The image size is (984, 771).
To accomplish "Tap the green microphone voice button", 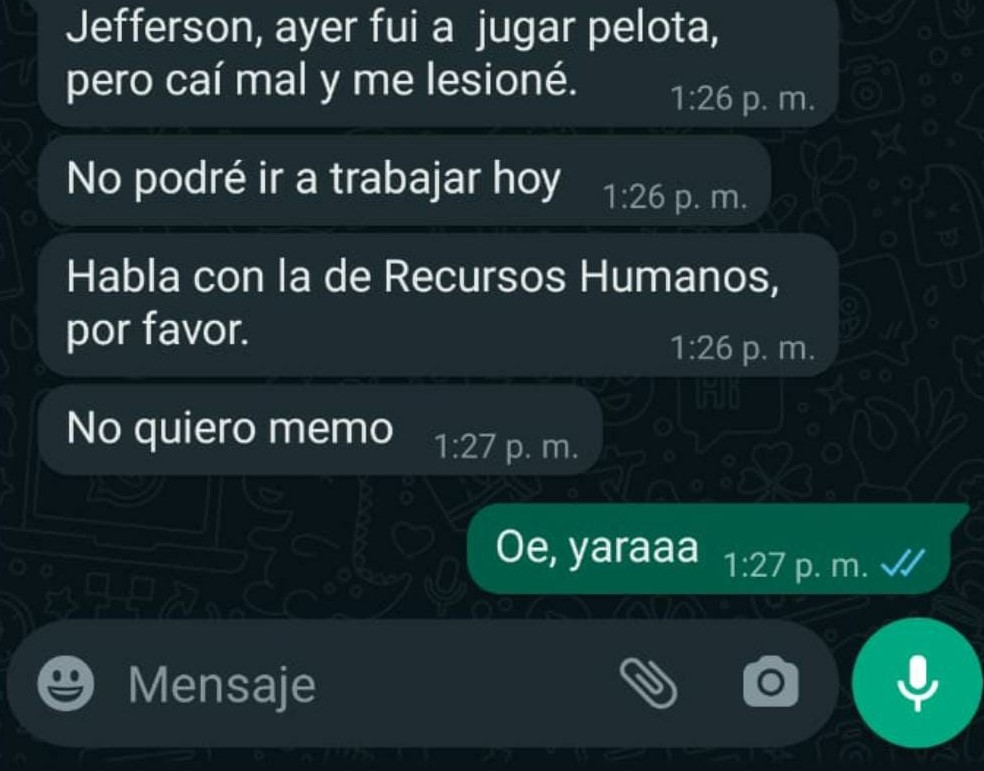I will 917,683.
